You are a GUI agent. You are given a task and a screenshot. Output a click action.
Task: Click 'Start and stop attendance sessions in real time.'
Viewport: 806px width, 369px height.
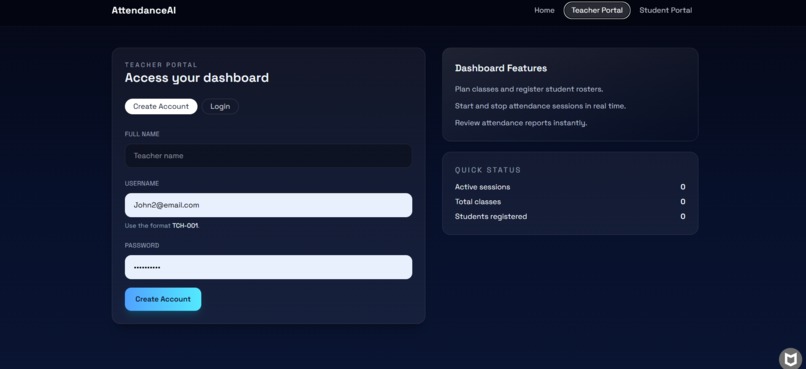tap(540, 106)
